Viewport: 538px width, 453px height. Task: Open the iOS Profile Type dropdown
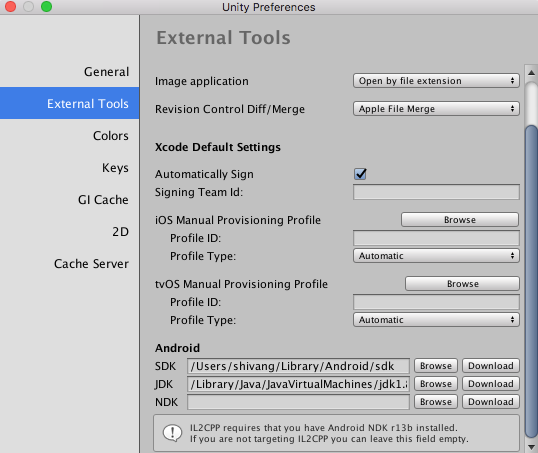click(436, 256)
